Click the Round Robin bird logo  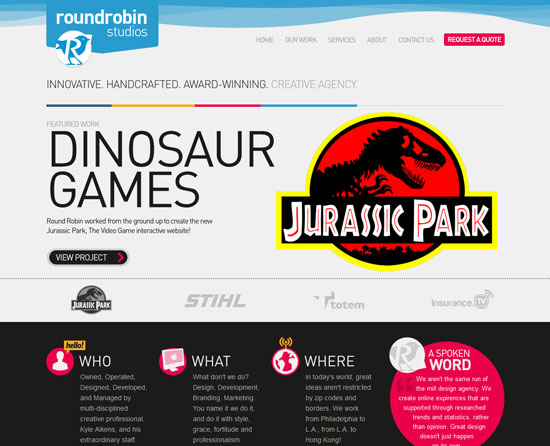[74, 48]
